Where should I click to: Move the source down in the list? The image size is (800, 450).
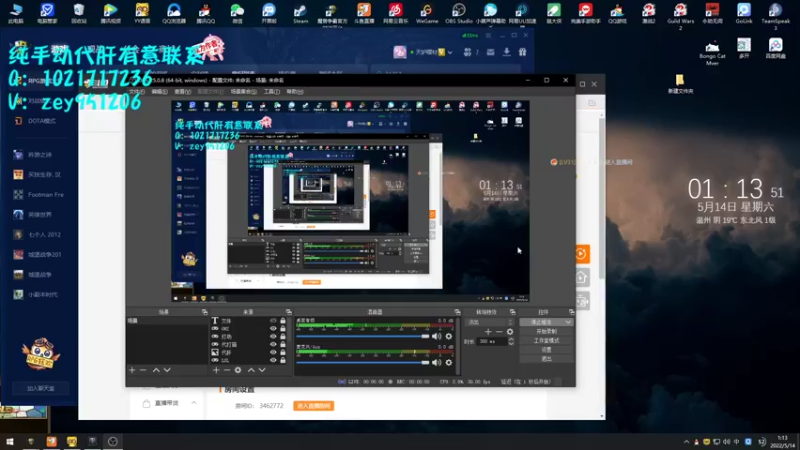pos(262,370)
